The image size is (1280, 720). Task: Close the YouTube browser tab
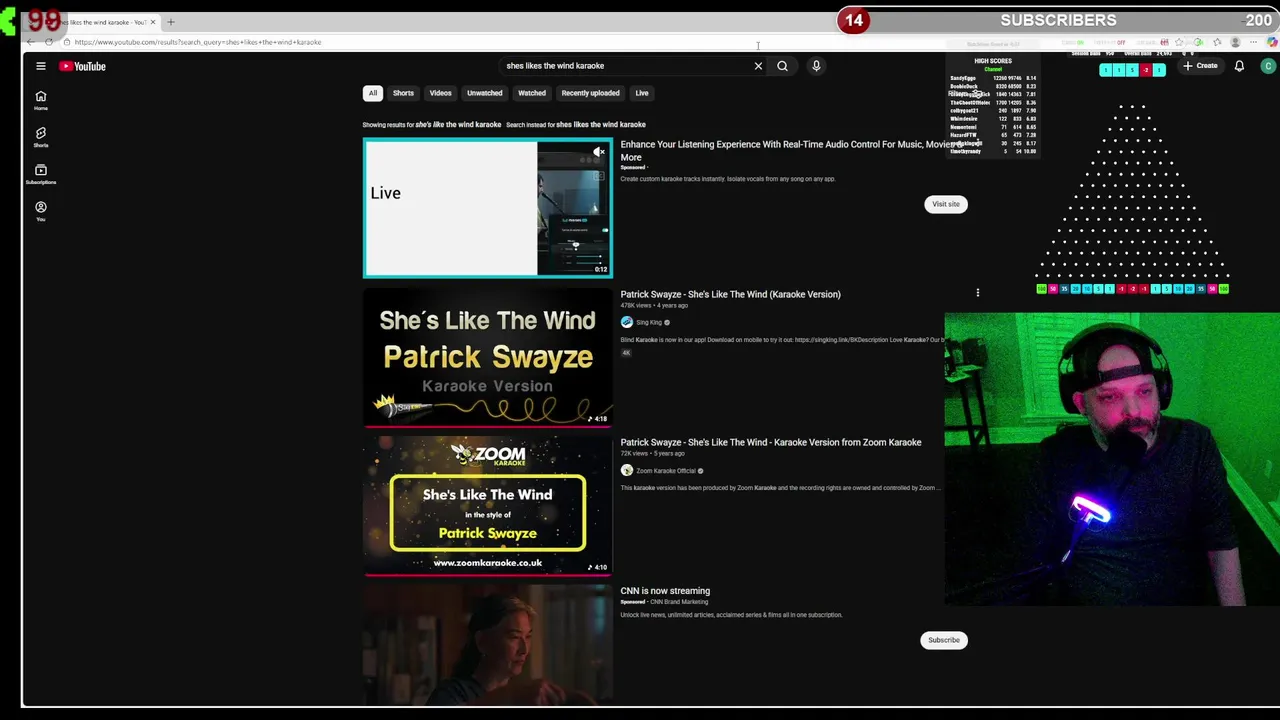(153, 22)
